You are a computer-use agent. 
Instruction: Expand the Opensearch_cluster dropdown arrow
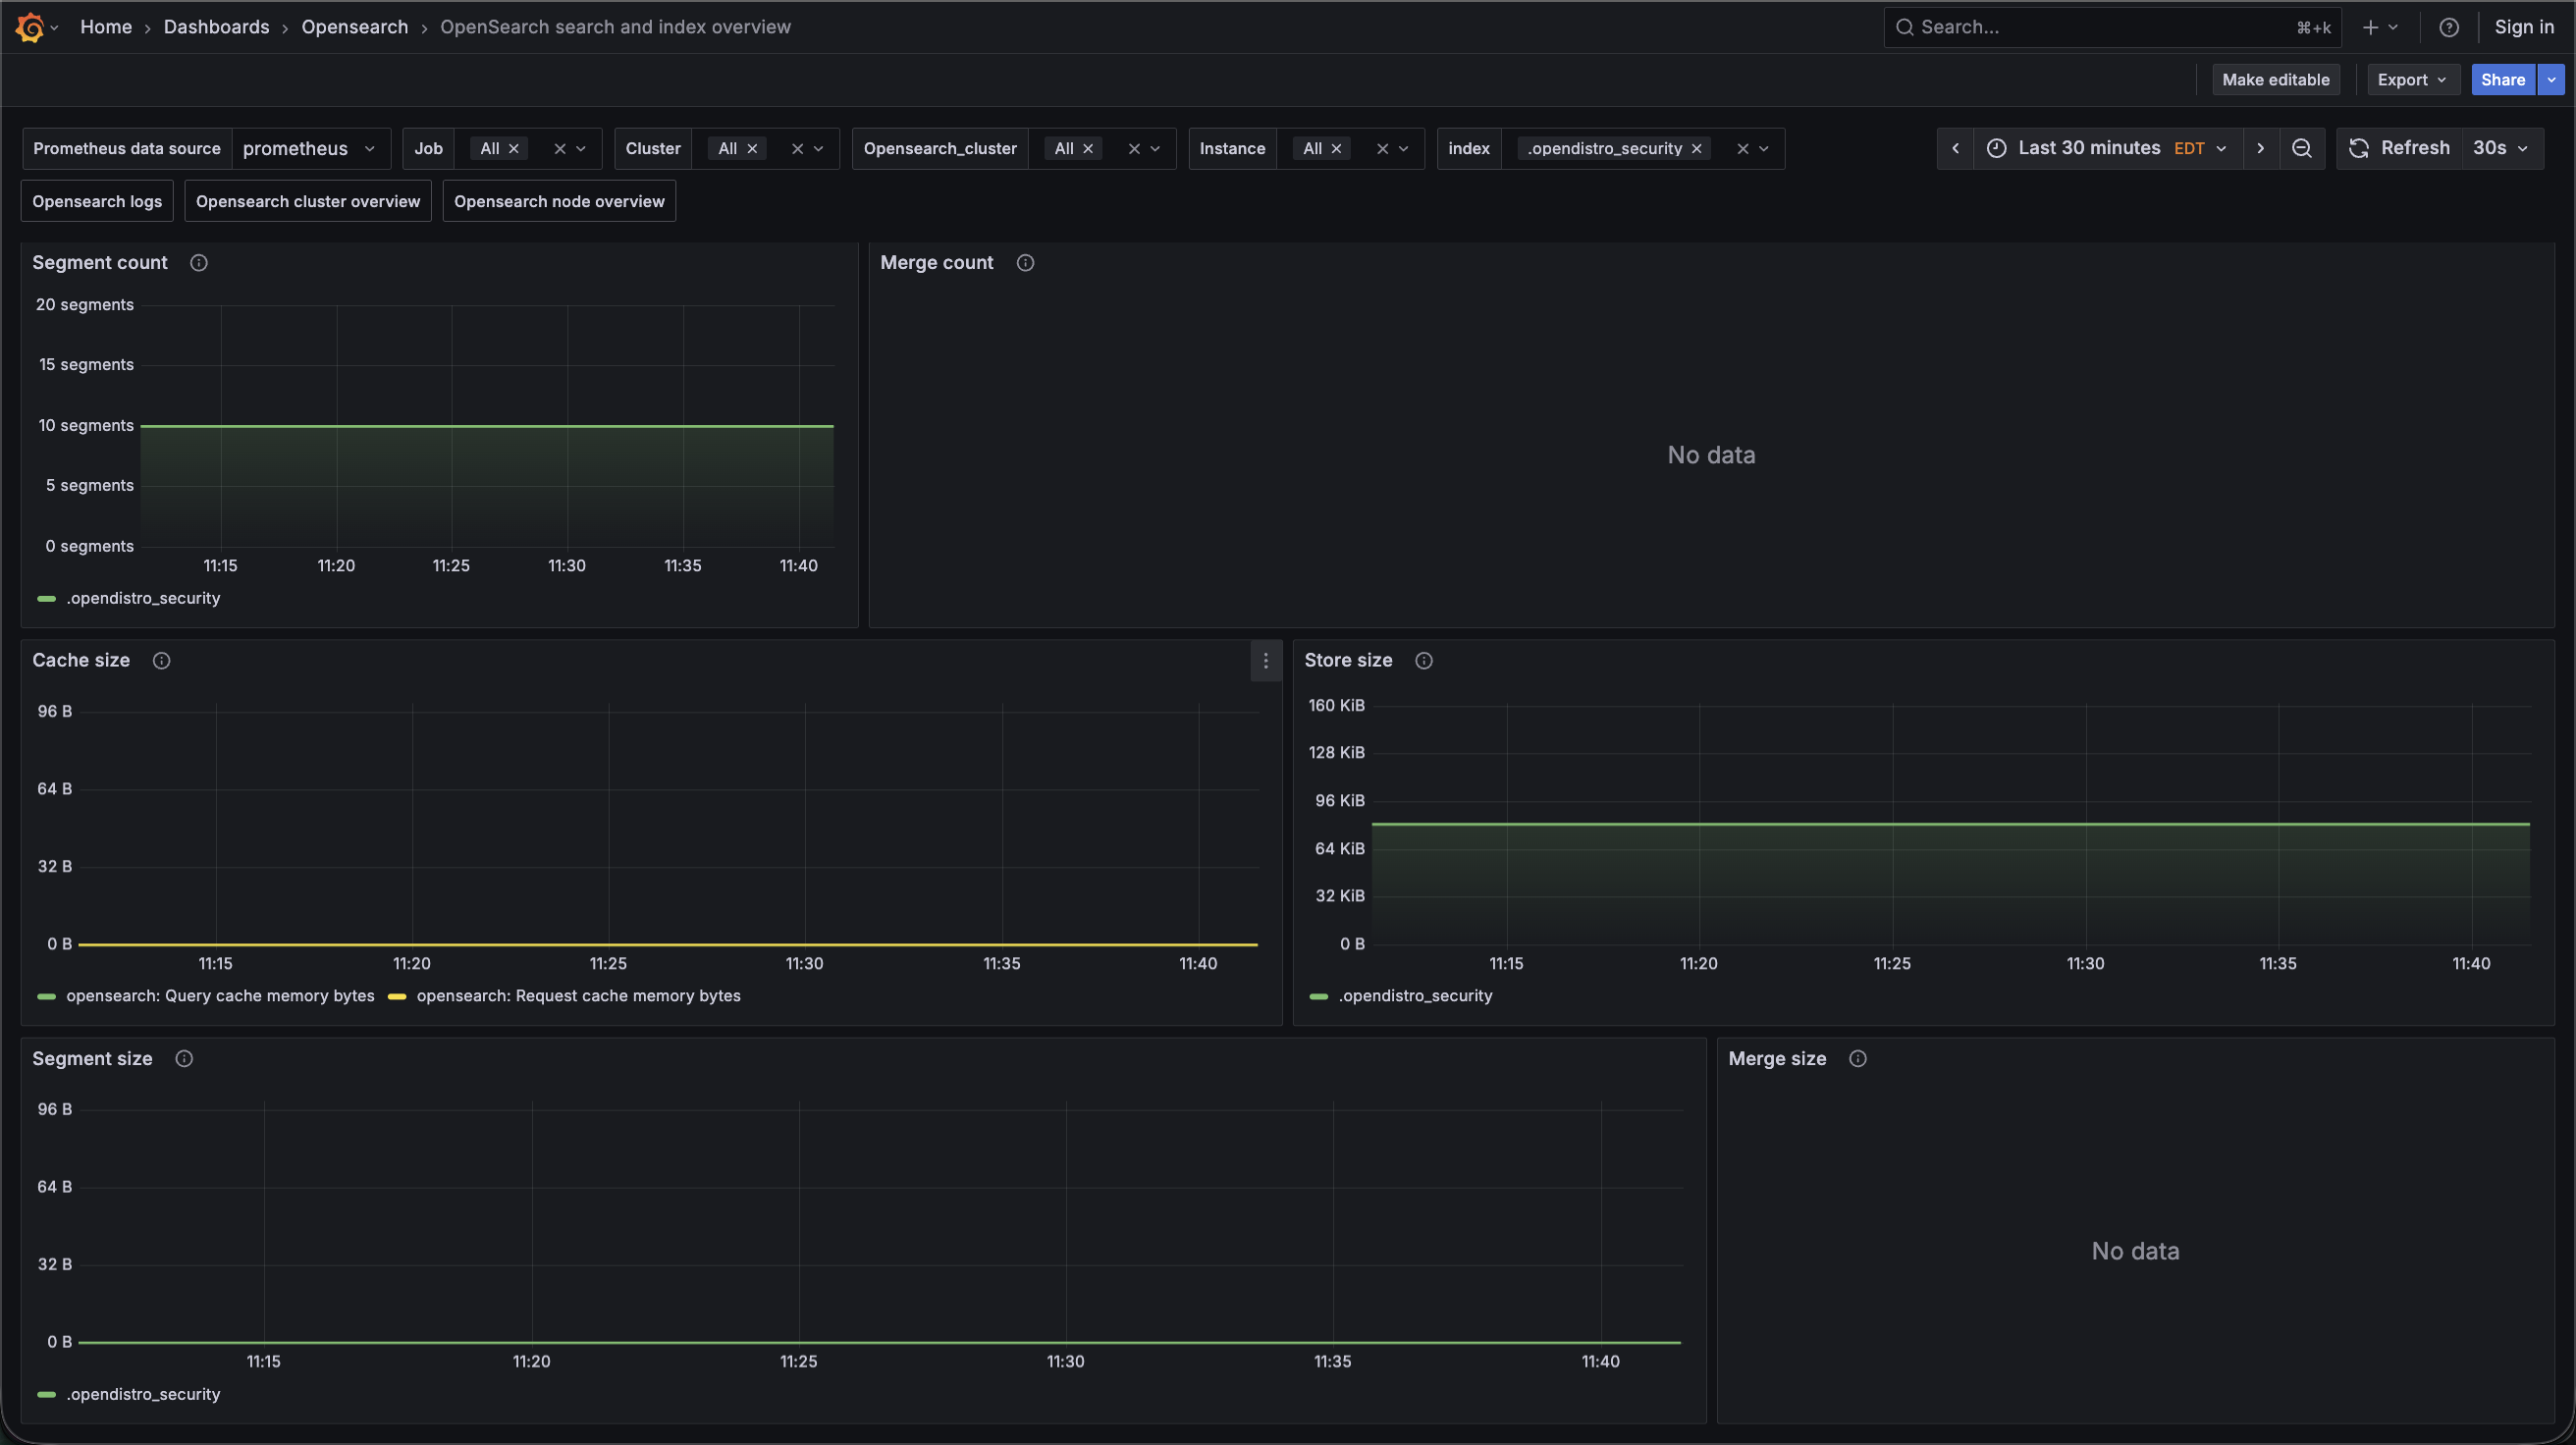coord(1155,149)
